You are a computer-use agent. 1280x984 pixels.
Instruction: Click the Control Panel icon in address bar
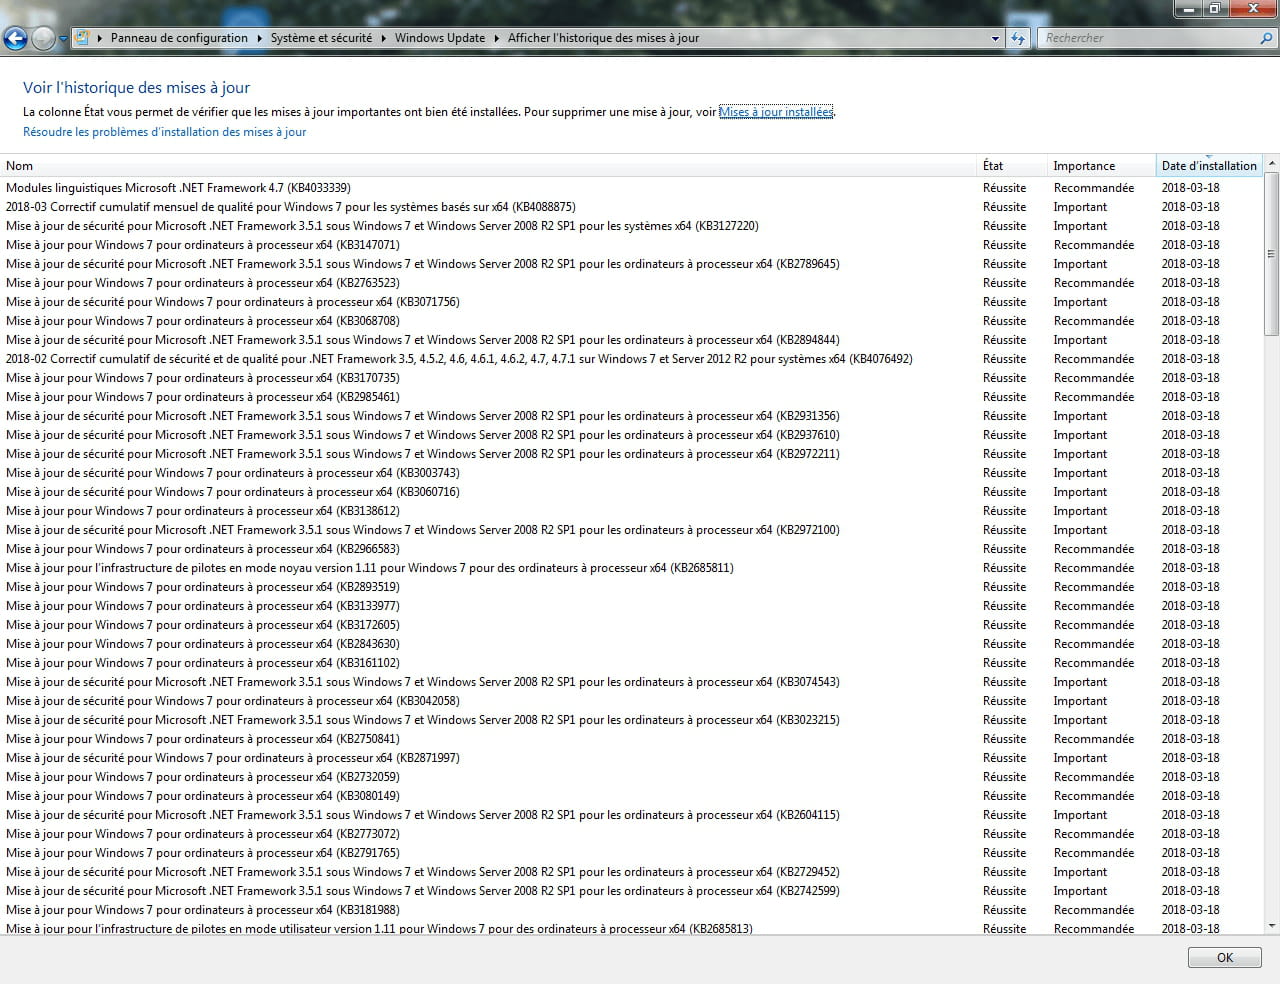[83, 38]
